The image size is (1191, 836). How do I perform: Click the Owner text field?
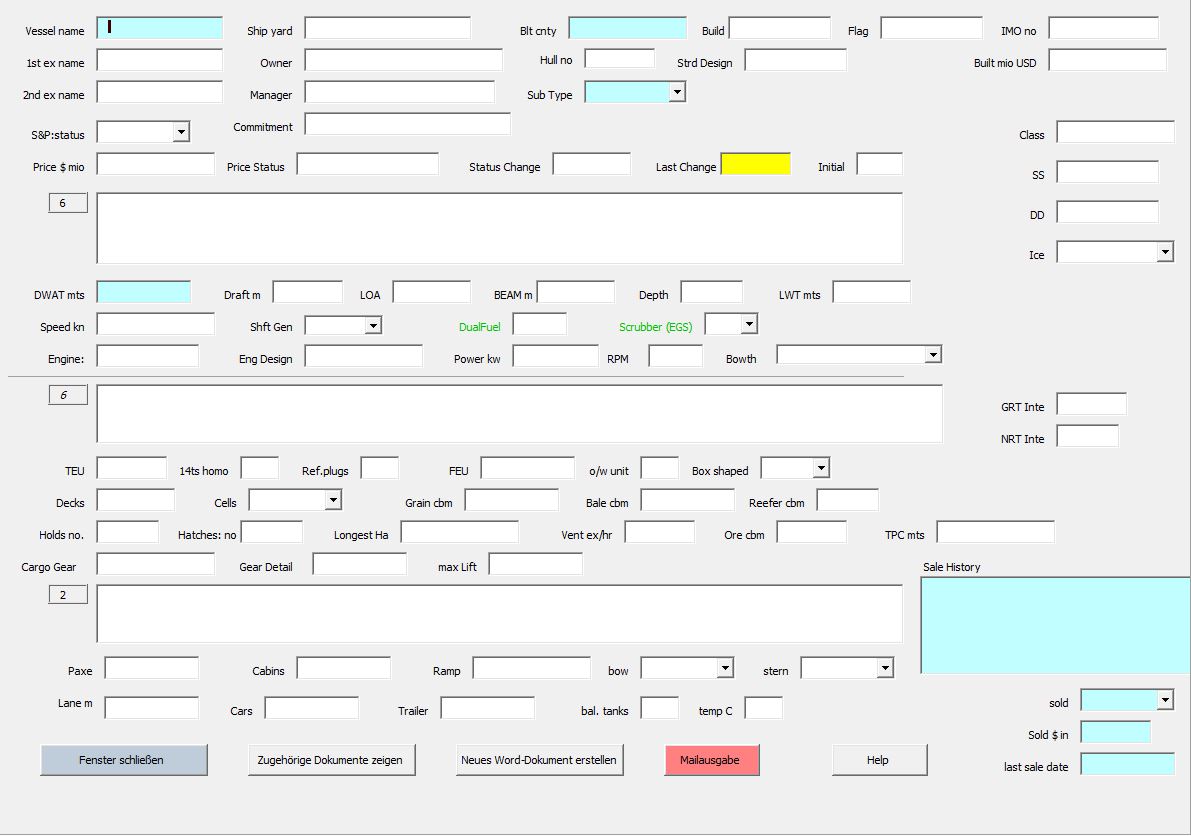click(403, 61)
